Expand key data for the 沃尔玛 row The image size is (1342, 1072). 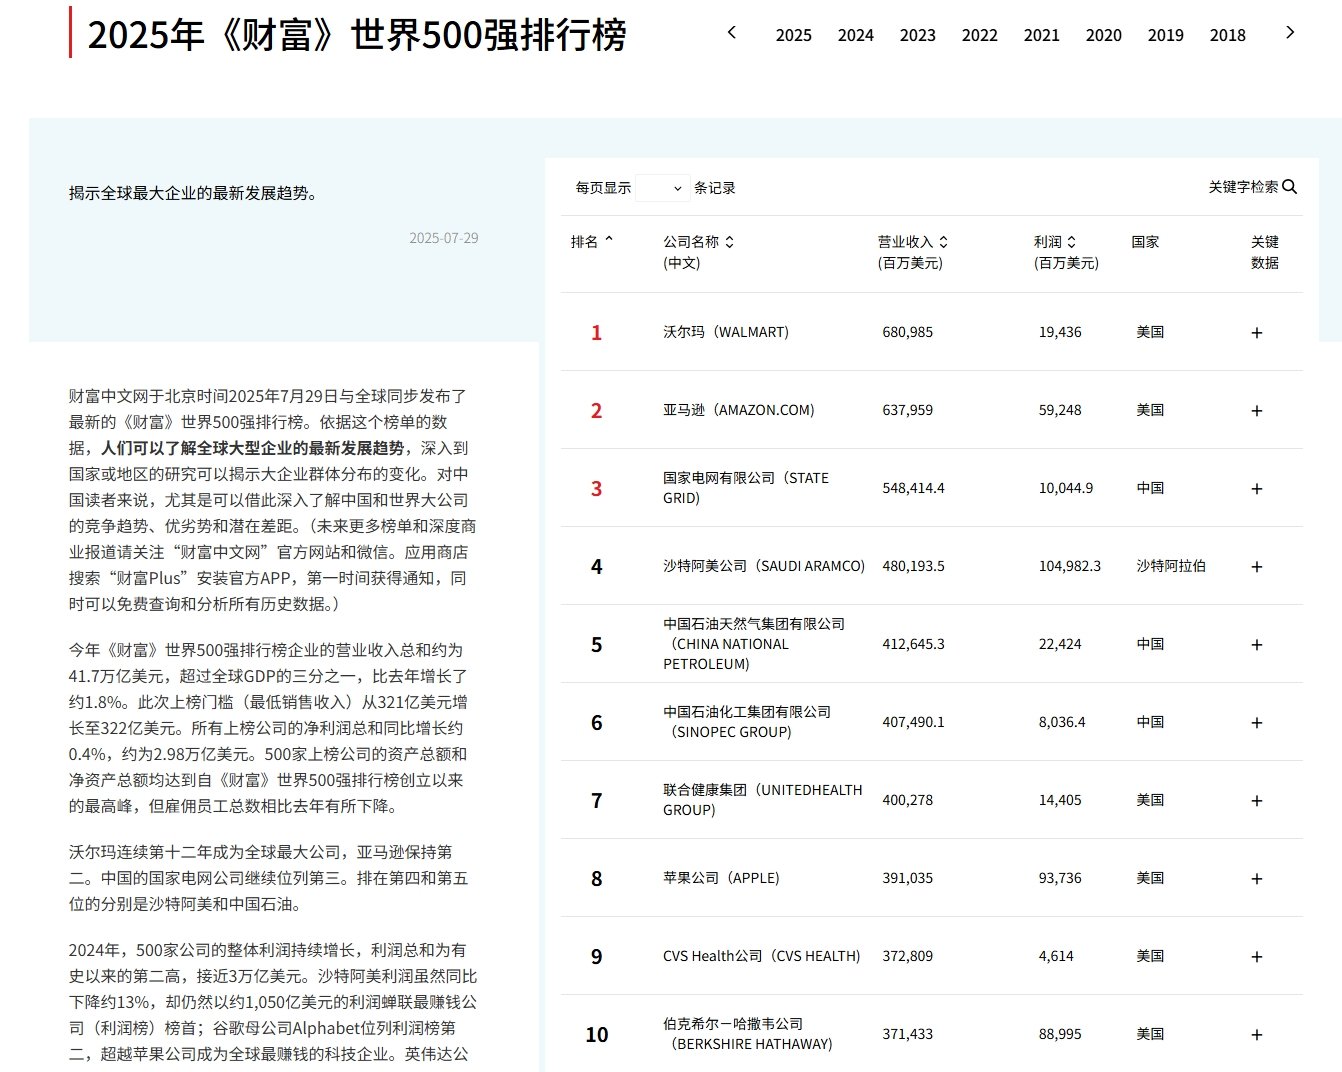point(1257,332)
